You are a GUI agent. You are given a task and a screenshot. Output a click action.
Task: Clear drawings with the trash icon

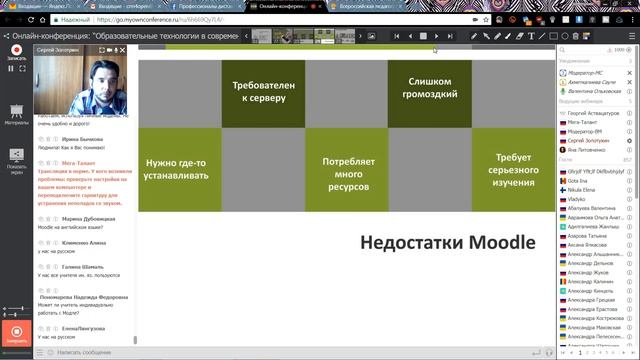pyautogui.click(x=576, y=36)
